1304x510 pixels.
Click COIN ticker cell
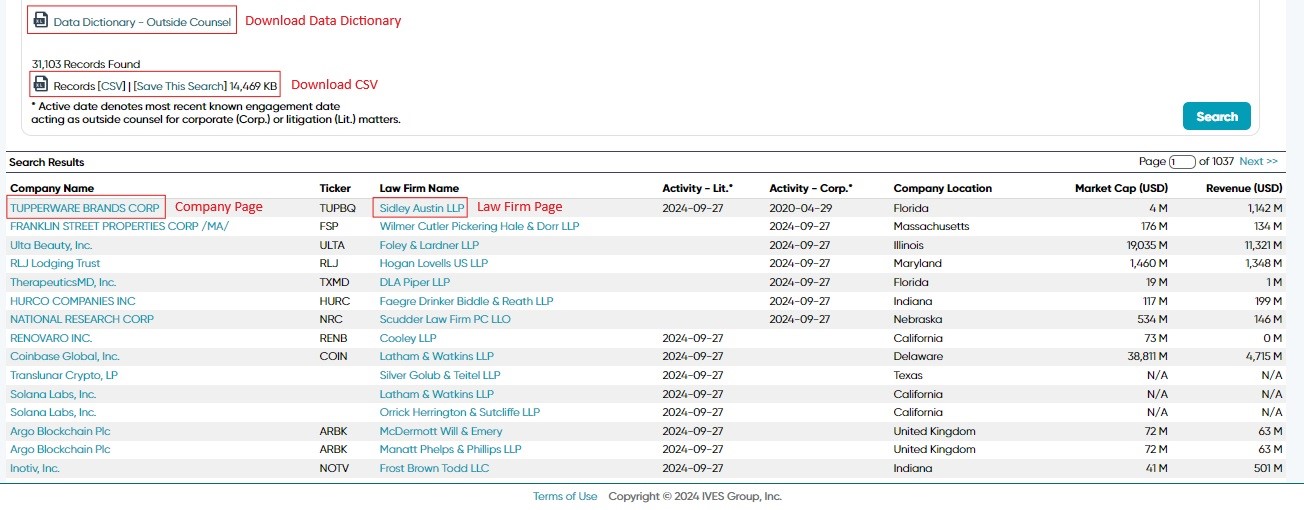(333, 356)
